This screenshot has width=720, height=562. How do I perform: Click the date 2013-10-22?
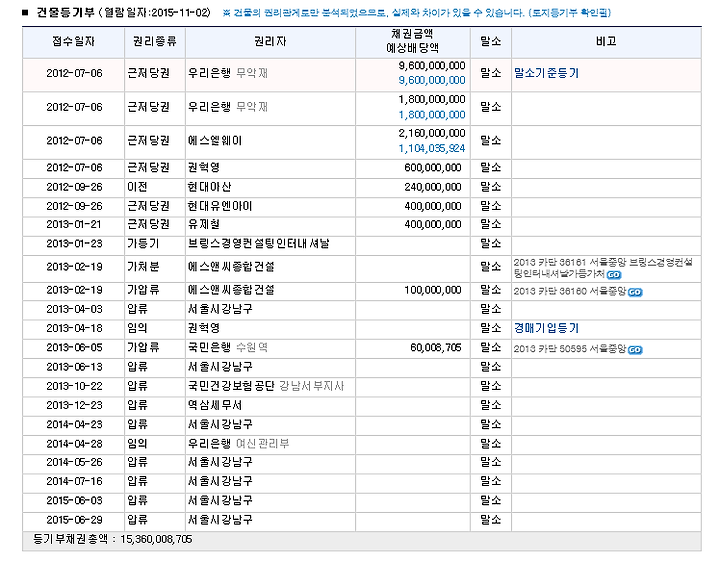(74, 386)
